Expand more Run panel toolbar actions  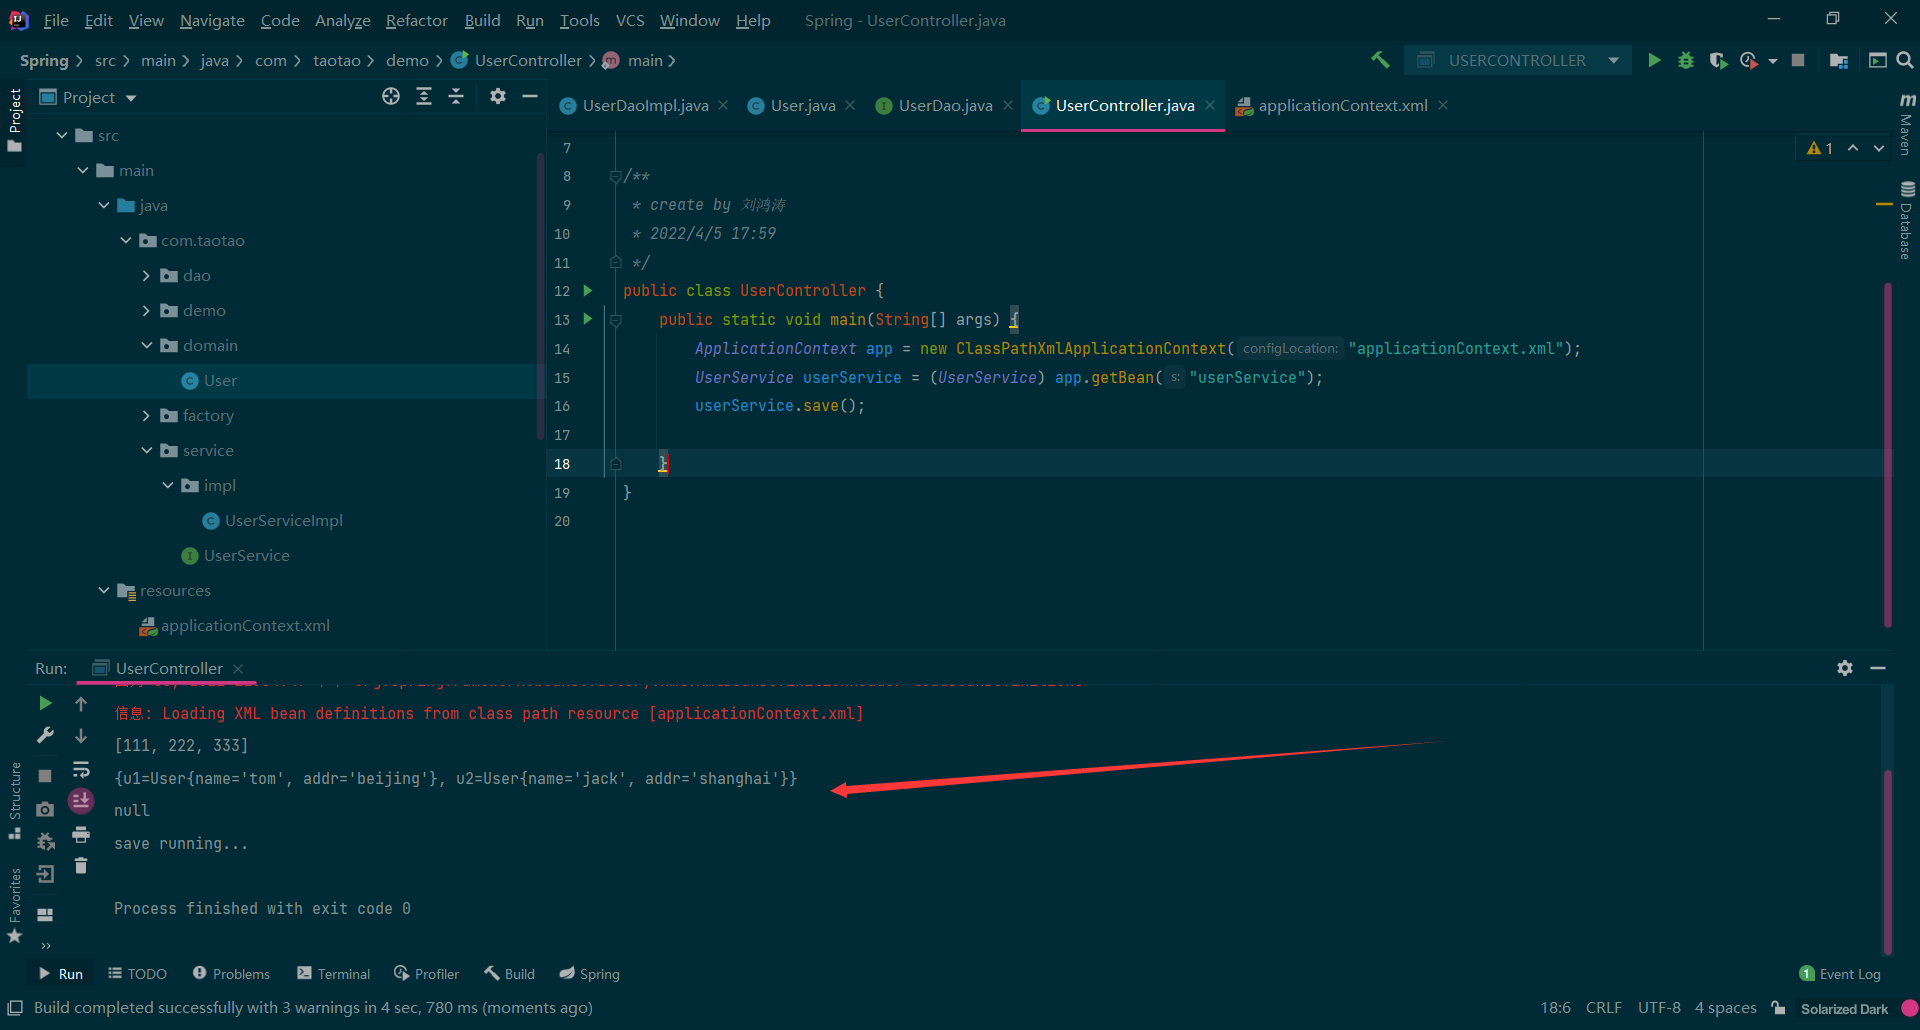[45, 945]
